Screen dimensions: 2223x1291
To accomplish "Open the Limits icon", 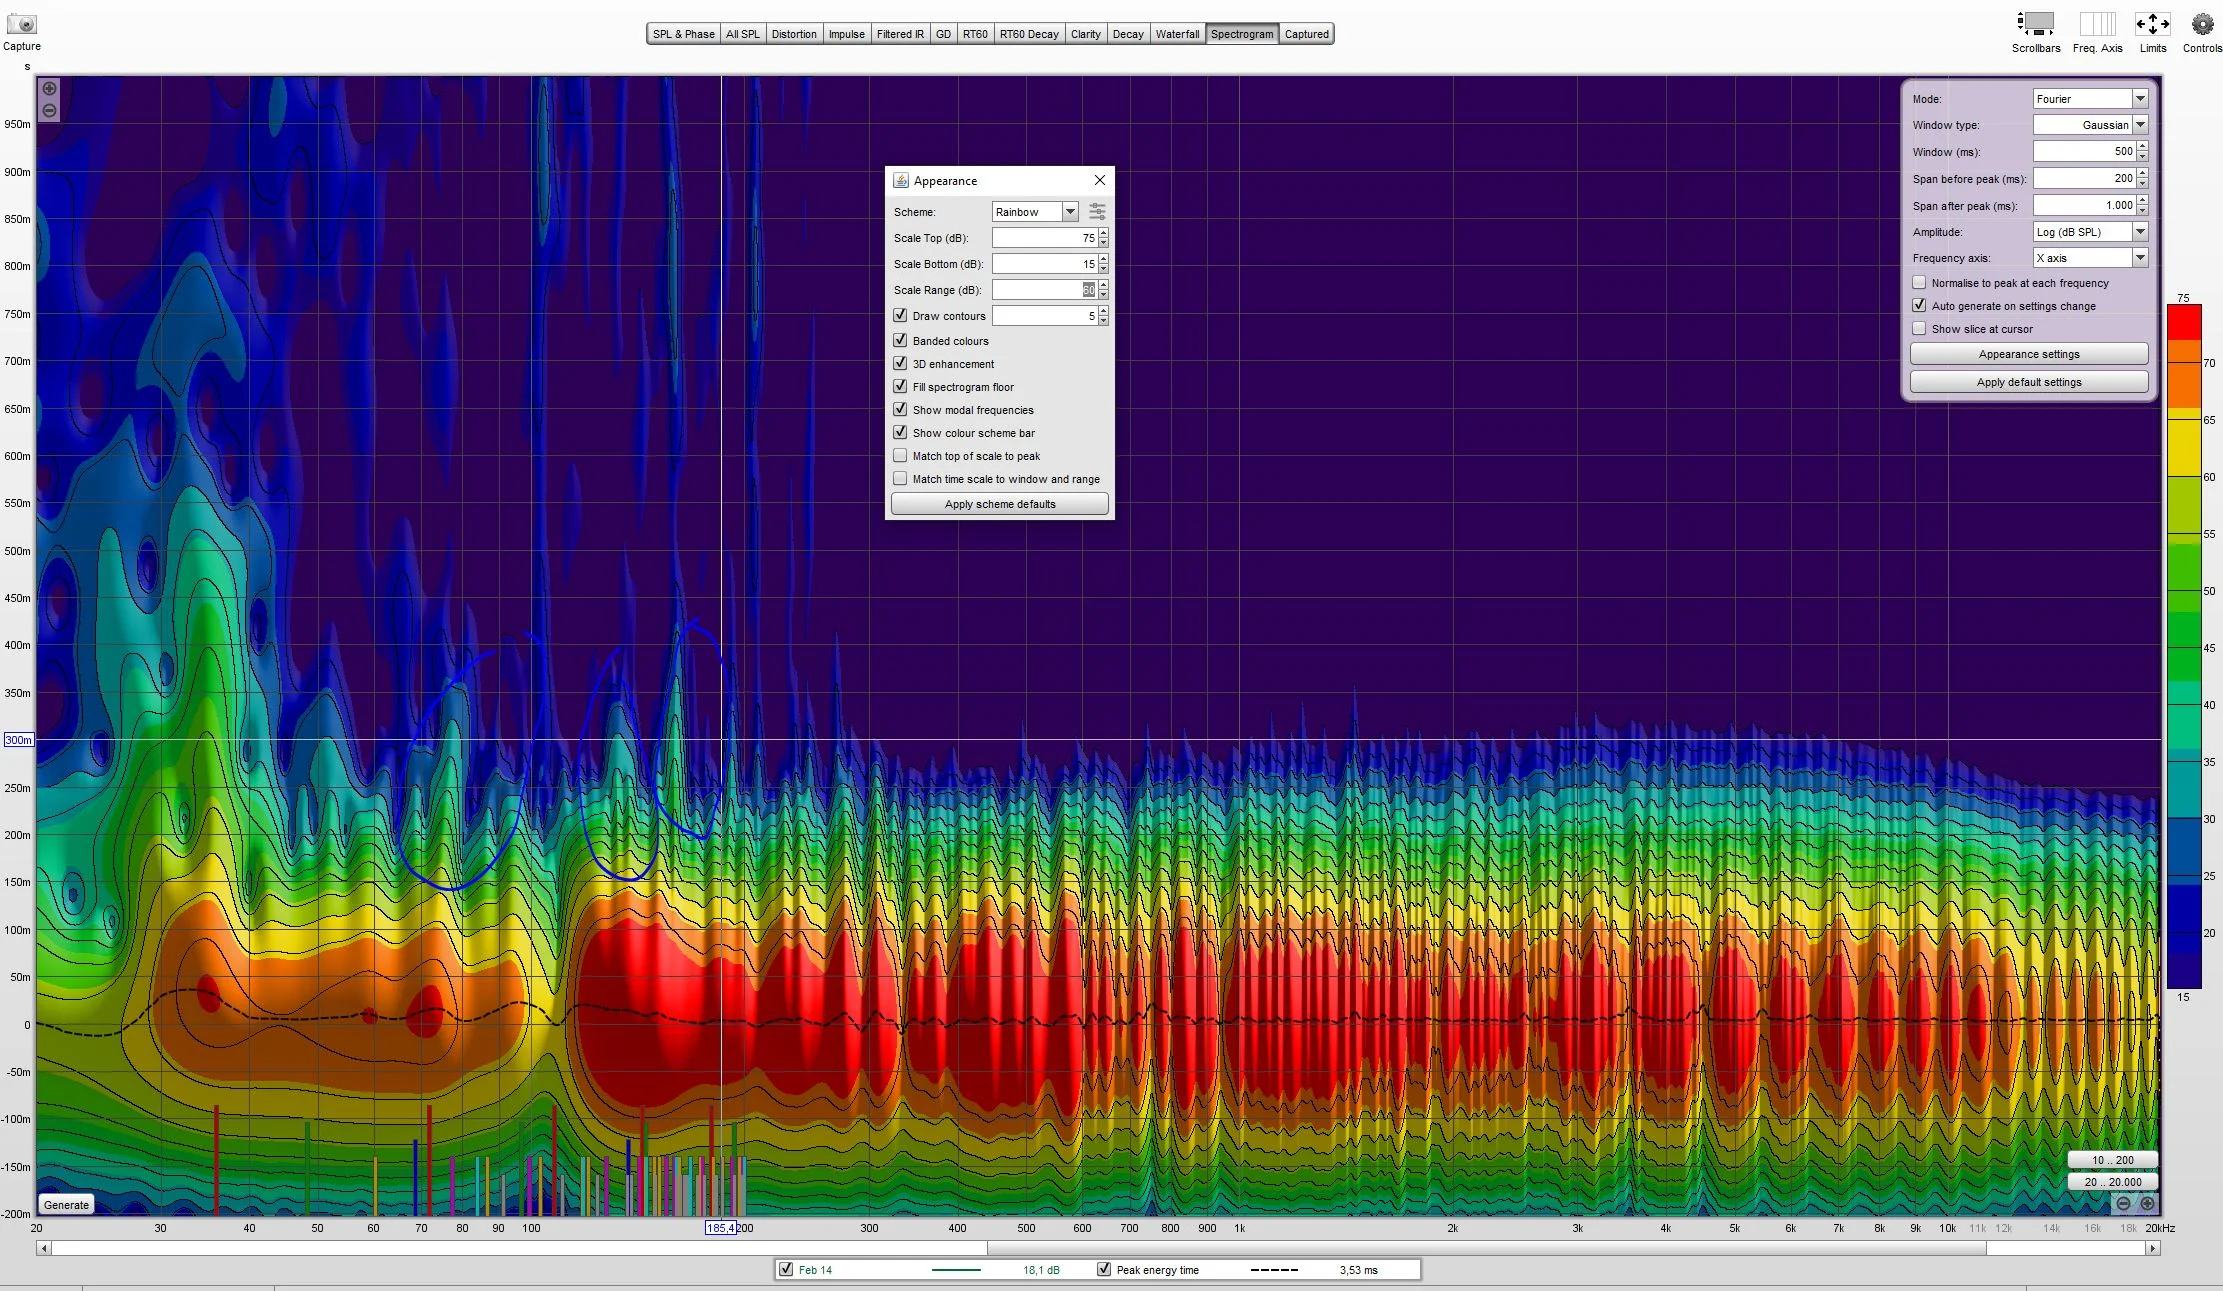I will pyautogui.click(x=2152, y=24).
